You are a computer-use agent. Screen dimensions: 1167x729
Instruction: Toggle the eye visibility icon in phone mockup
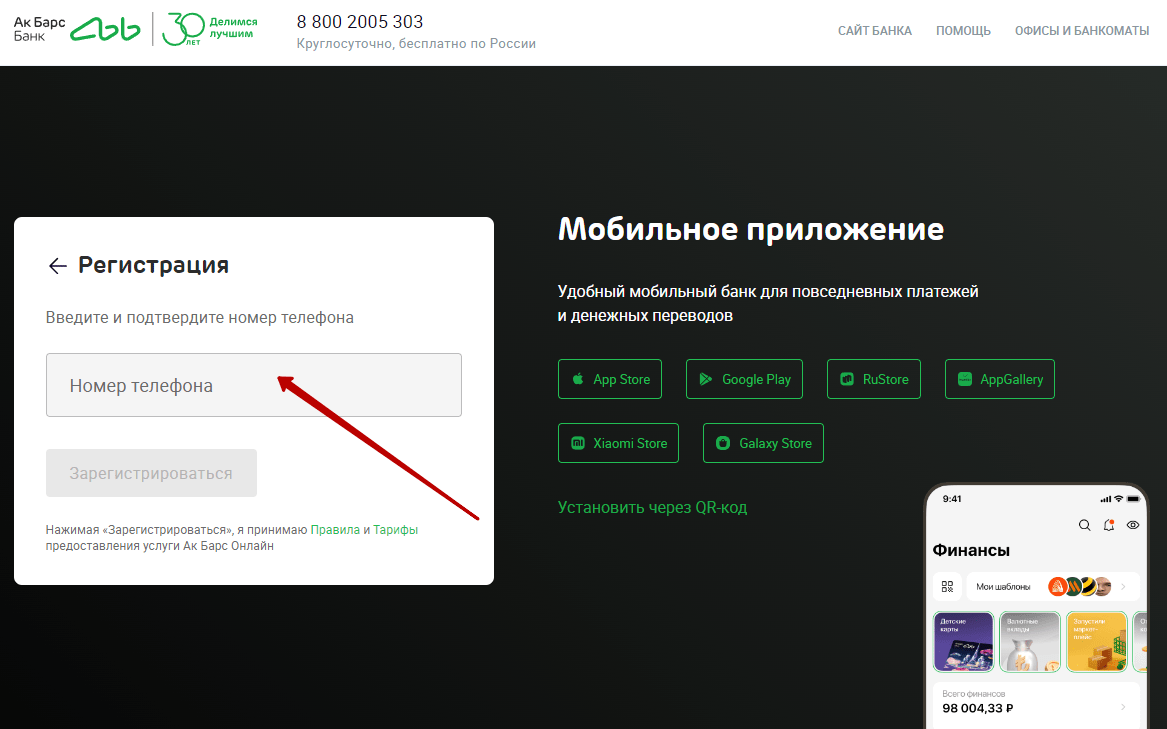click(x=1133, y=525)
